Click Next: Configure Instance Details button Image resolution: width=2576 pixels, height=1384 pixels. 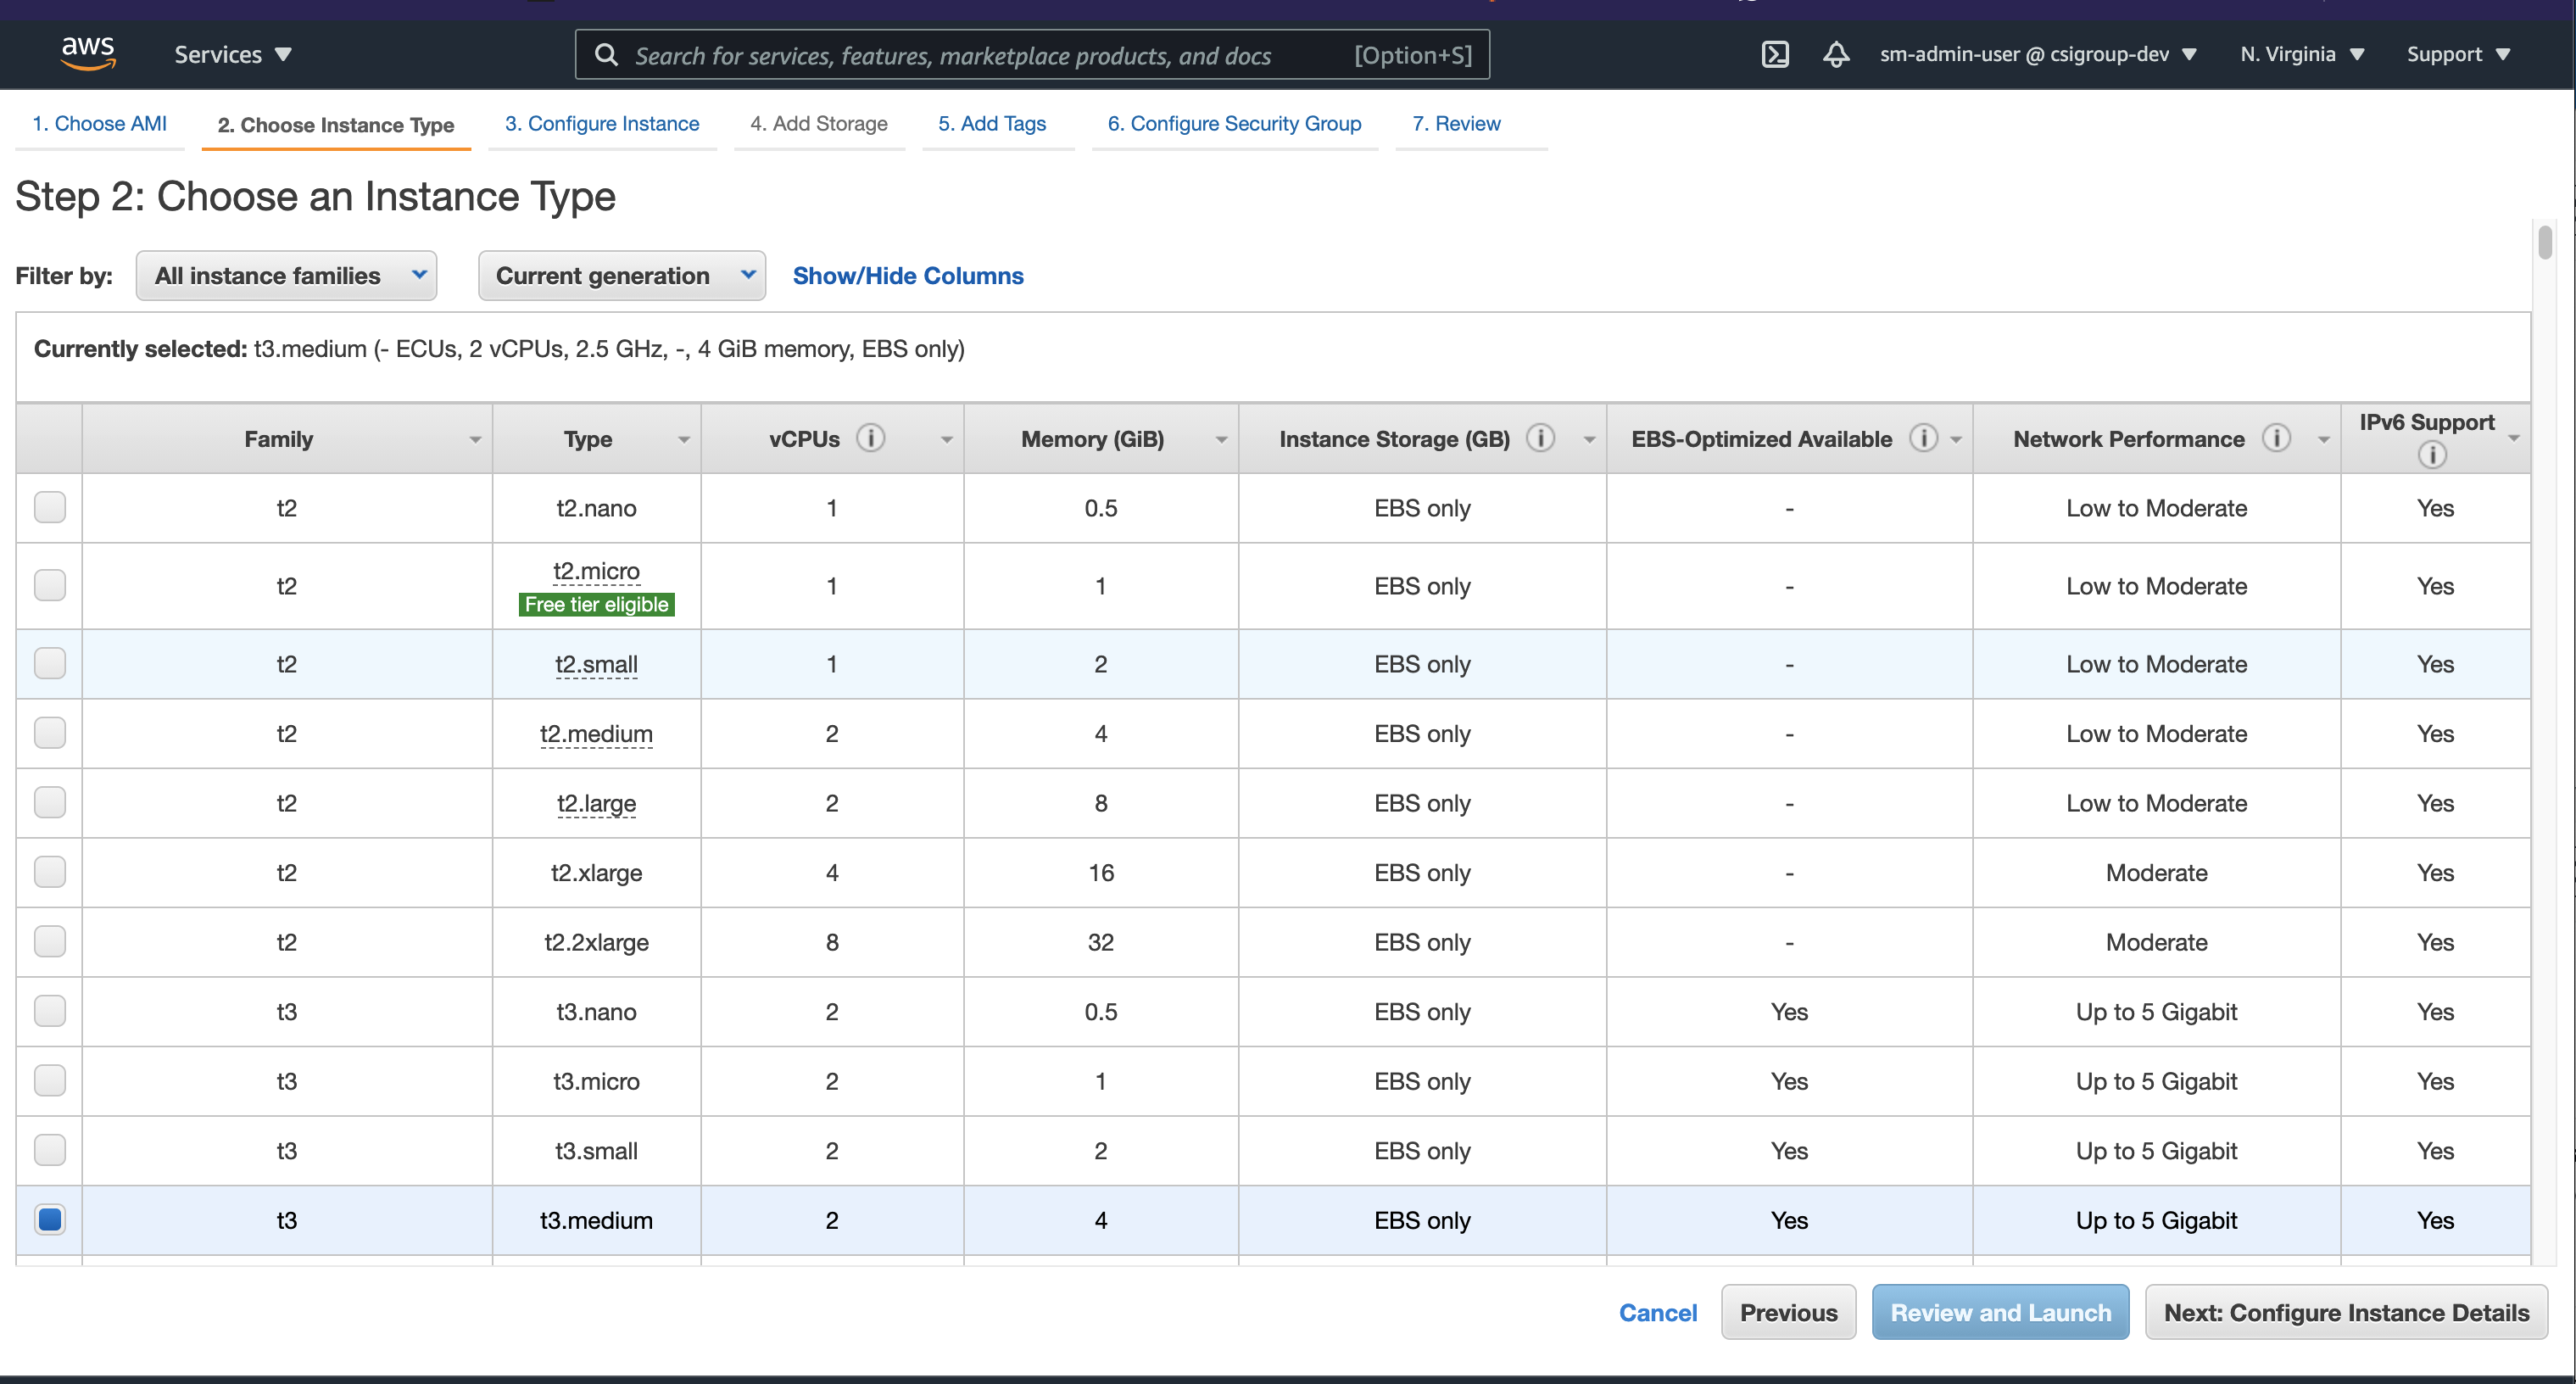(2346, 1312)
